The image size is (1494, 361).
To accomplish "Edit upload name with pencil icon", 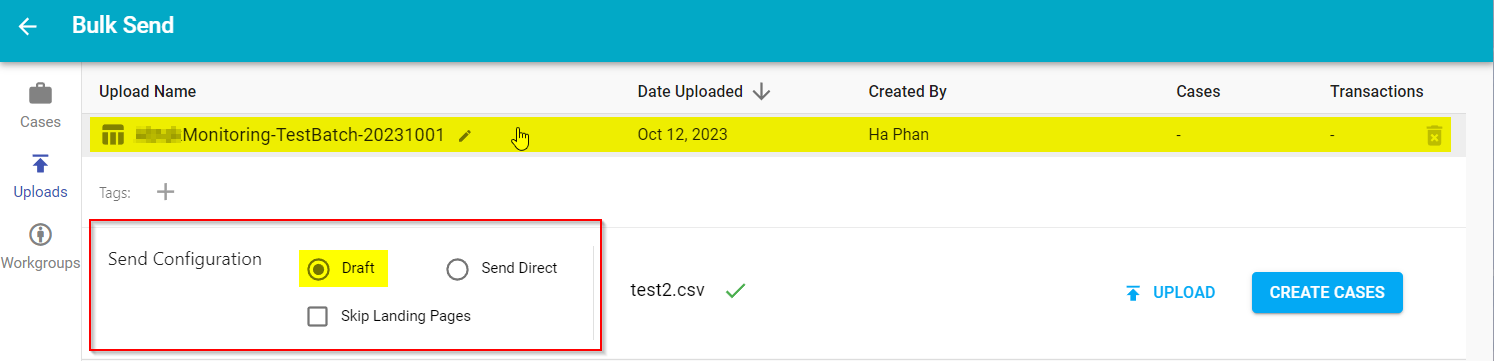I will pos(465,135).
